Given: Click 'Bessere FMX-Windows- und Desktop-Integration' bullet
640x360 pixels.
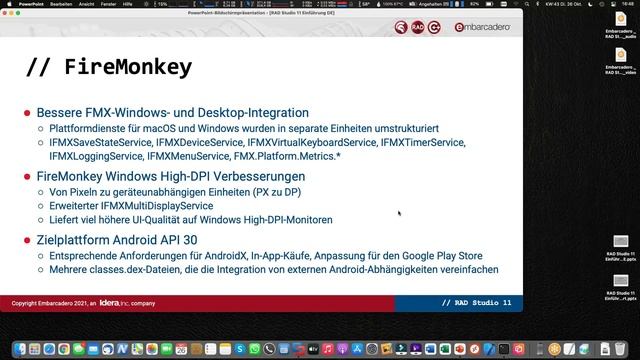Looking at the screenshot, I should click(173, 113).
